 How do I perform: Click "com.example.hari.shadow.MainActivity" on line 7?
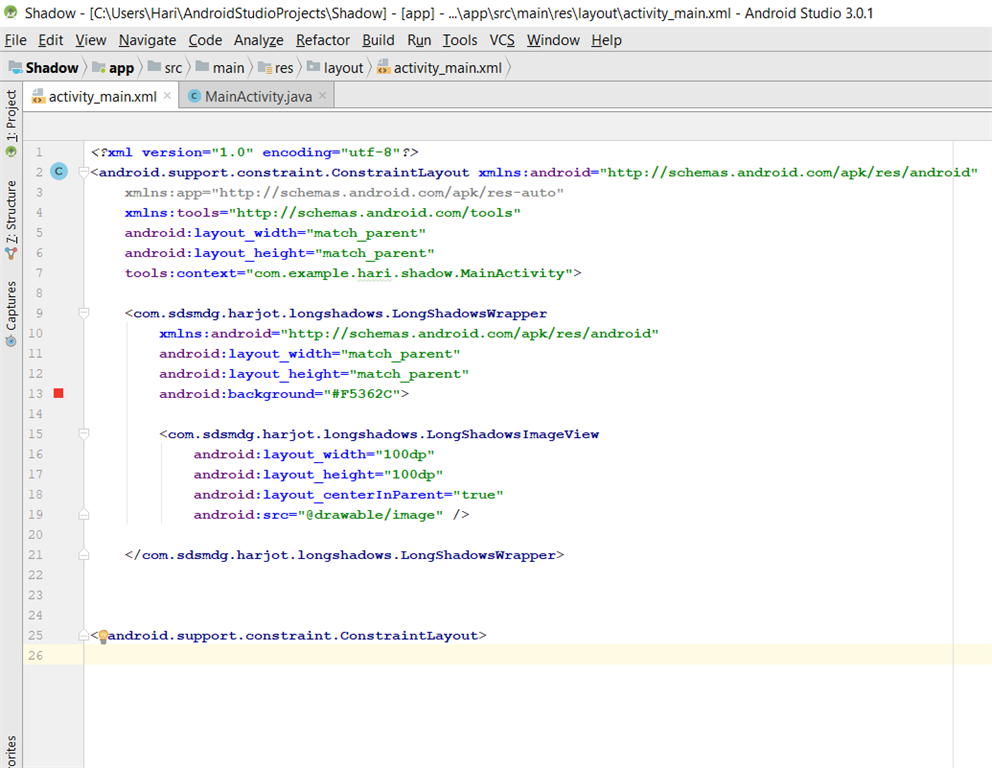409,273
